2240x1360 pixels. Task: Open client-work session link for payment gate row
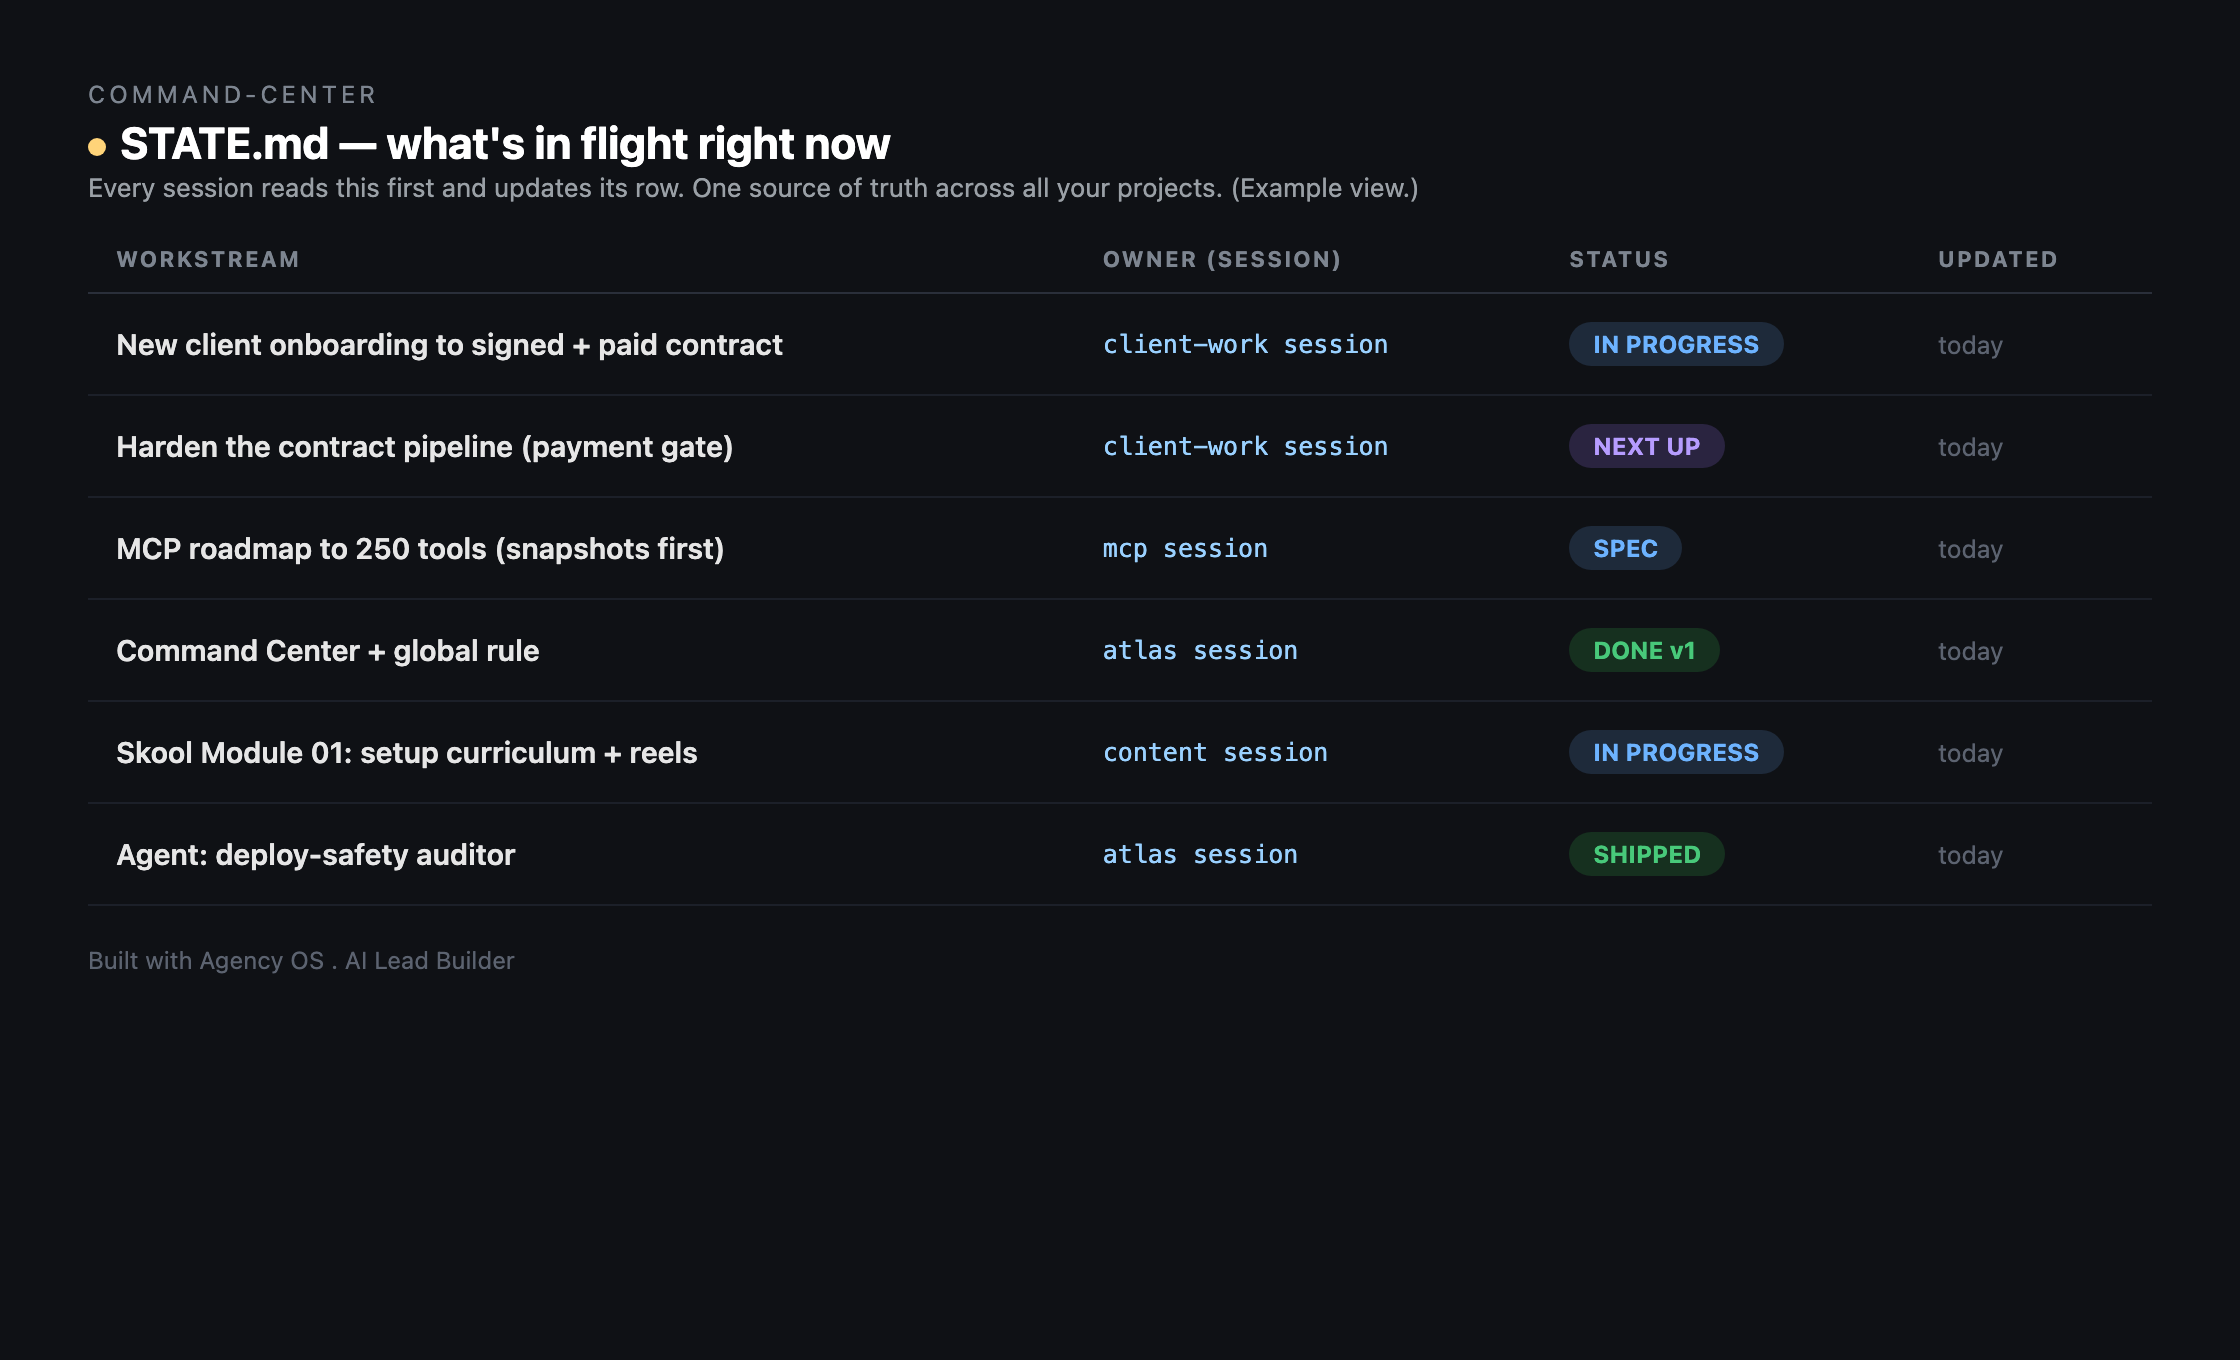pyautogui.click(x=1245, y=446)
